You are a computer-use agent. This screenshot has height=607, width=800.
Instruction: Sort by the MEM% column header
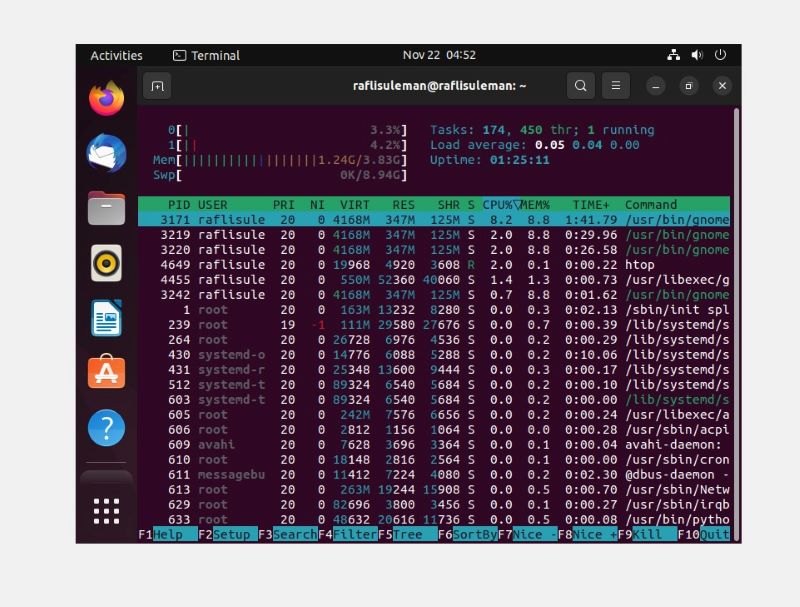click(535, 205)
